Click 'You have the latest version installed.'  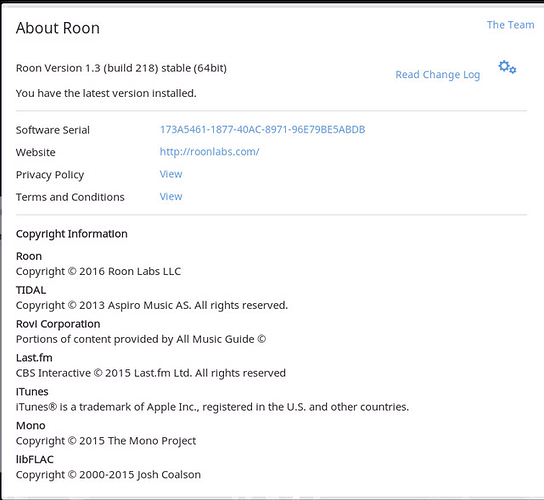point(106,93)
